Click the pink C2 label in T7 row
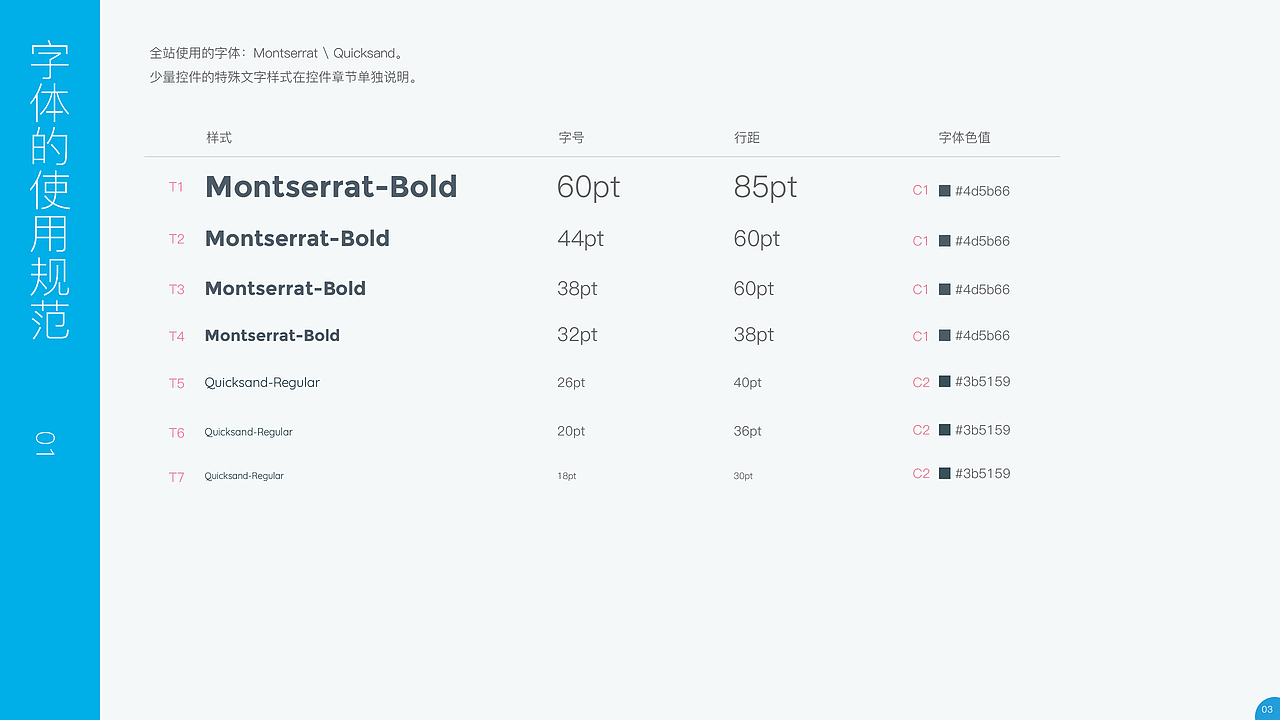This screenshot has height=720, width=1280. [x=921, y=473]
